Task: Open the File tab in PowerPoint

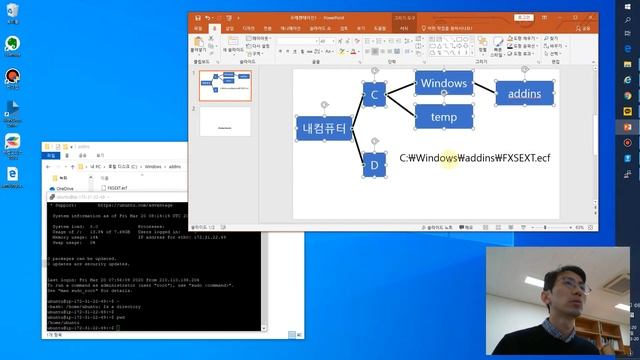Action: click(x=198, y=29)
